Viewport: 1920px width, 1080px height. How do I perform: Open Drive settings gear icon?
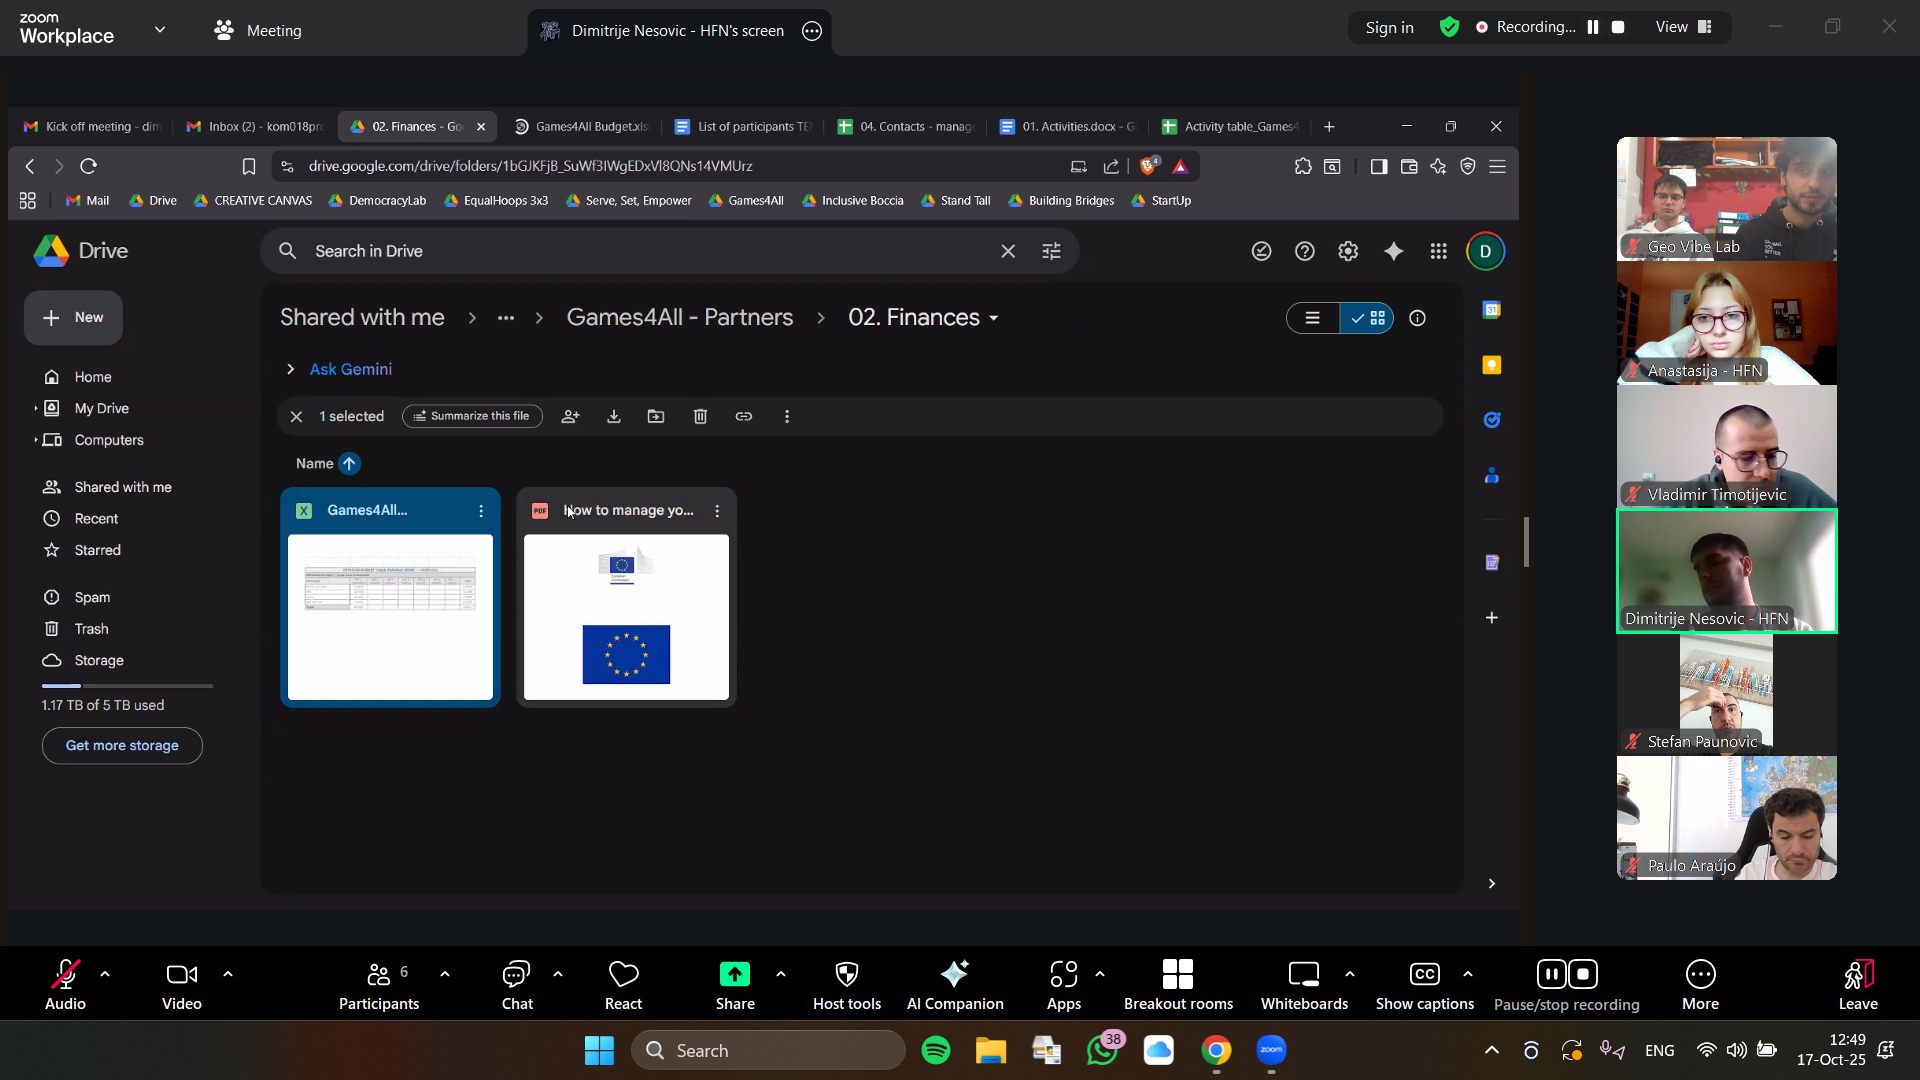(1348, 251)
